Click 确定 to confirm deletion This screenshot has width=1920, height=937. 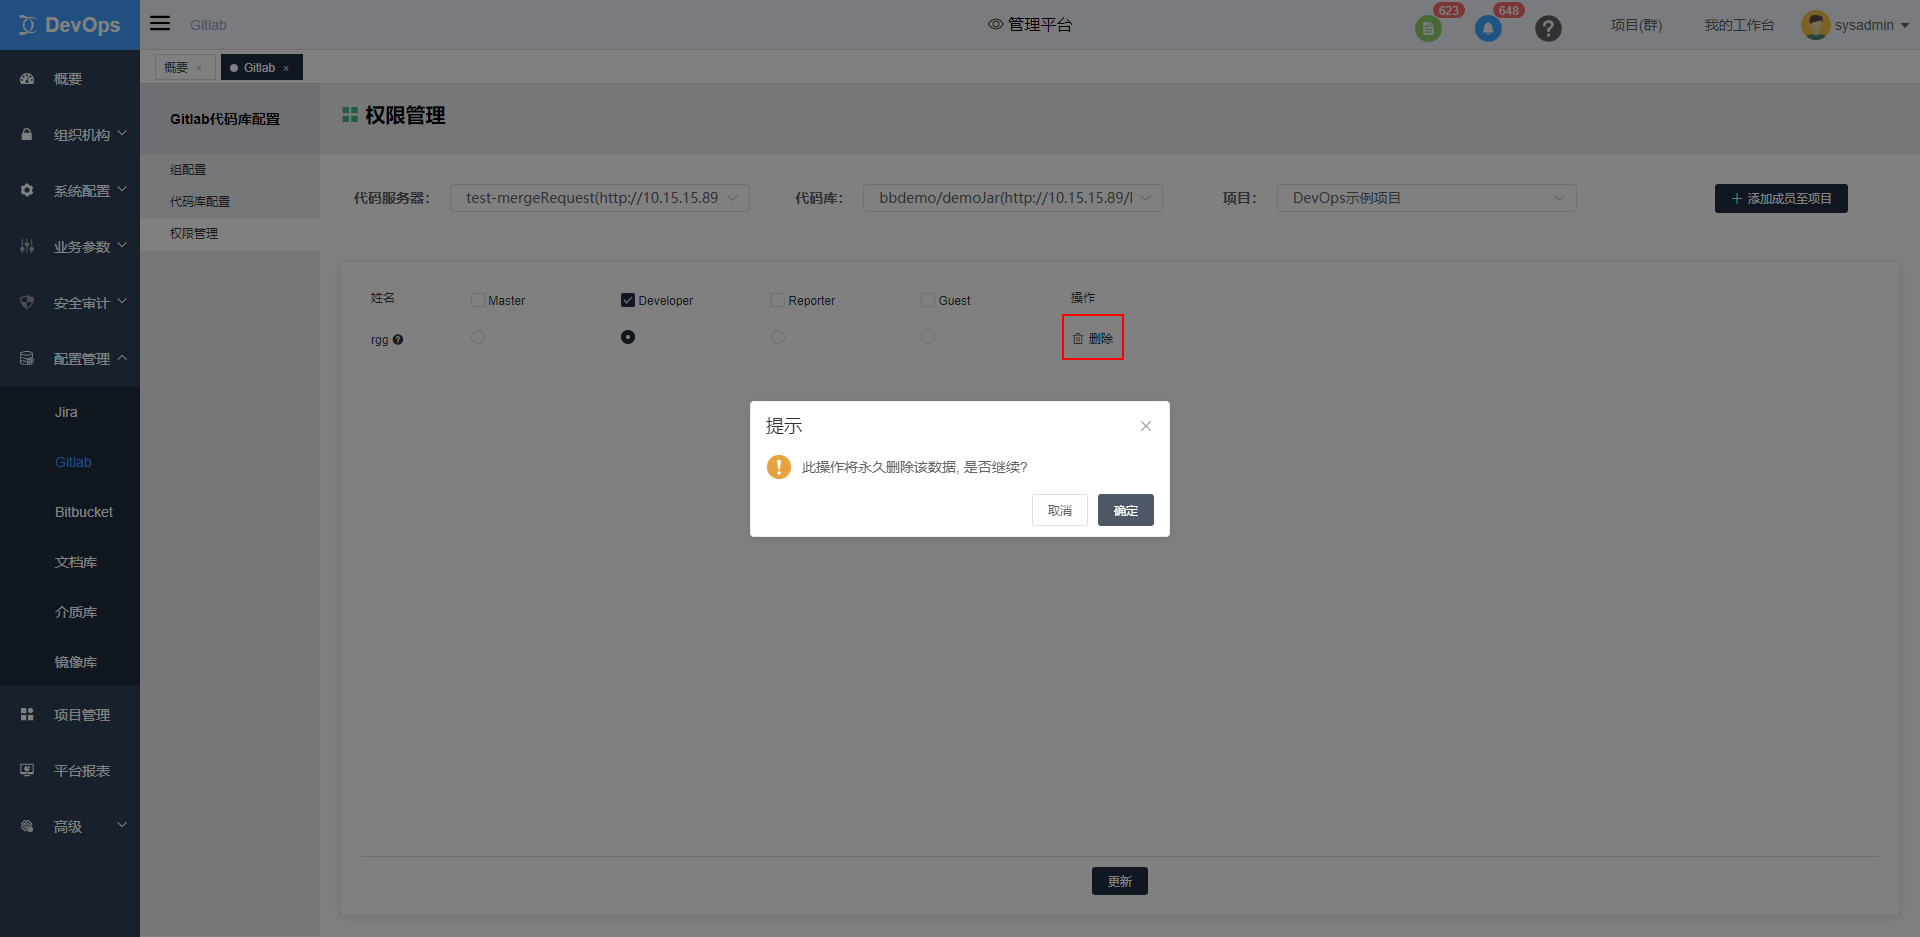[1126, 510]
